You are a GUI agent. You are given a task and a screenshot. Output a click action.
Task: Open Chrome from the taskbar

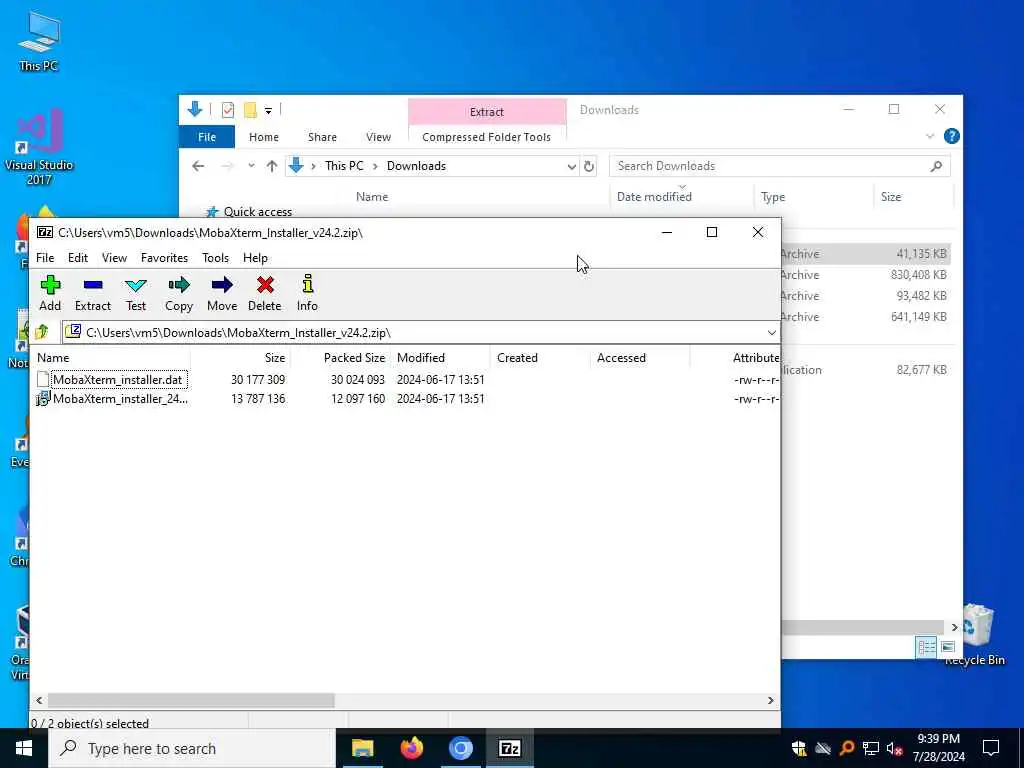461,748
